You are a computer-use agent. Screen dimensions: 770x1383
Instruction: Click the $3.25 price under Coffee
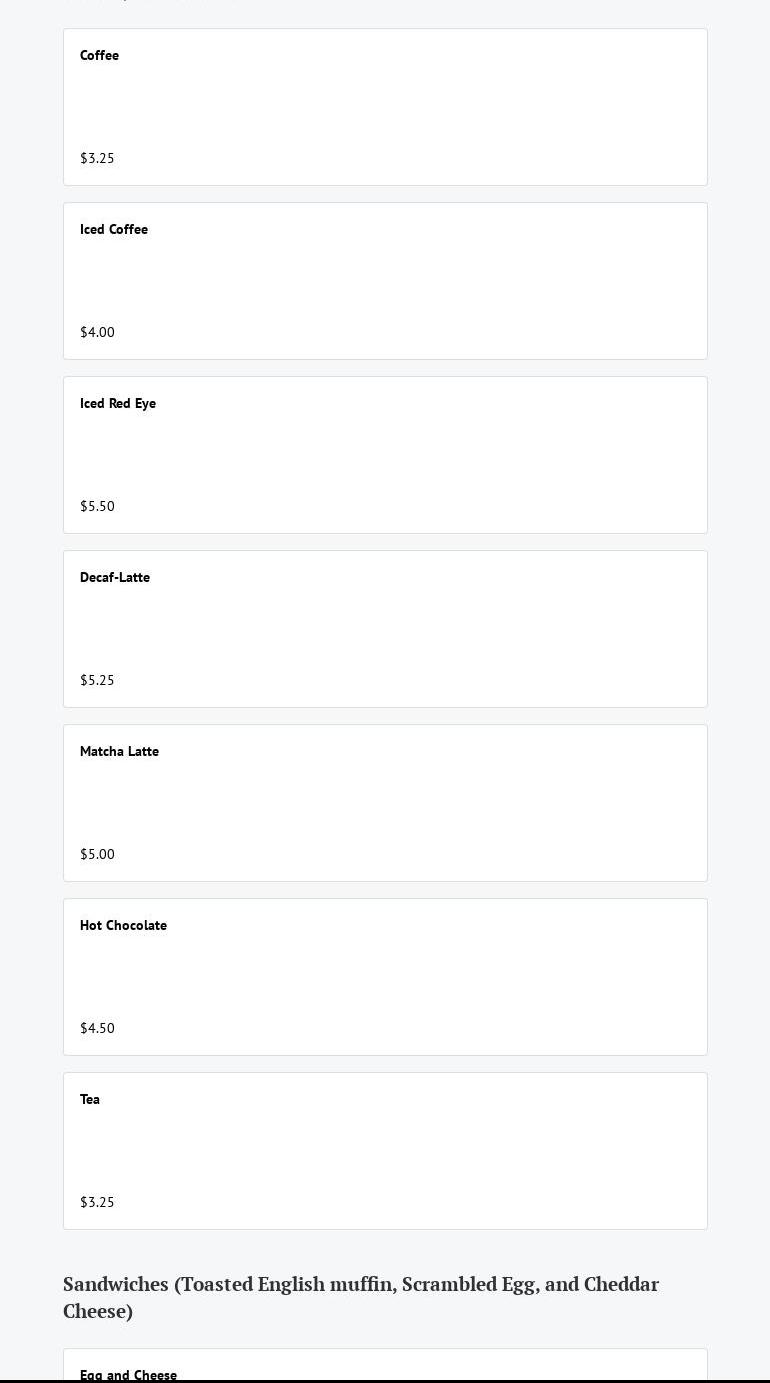click(97, 159)
